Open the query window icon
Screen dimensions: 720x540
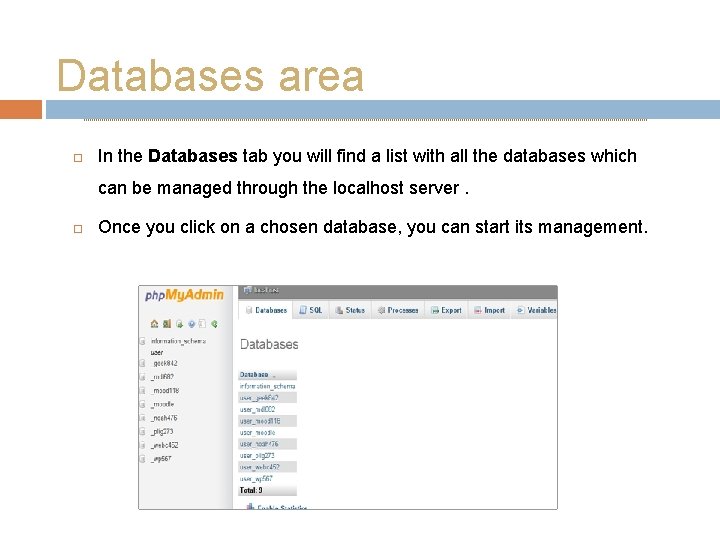[179, 324]
